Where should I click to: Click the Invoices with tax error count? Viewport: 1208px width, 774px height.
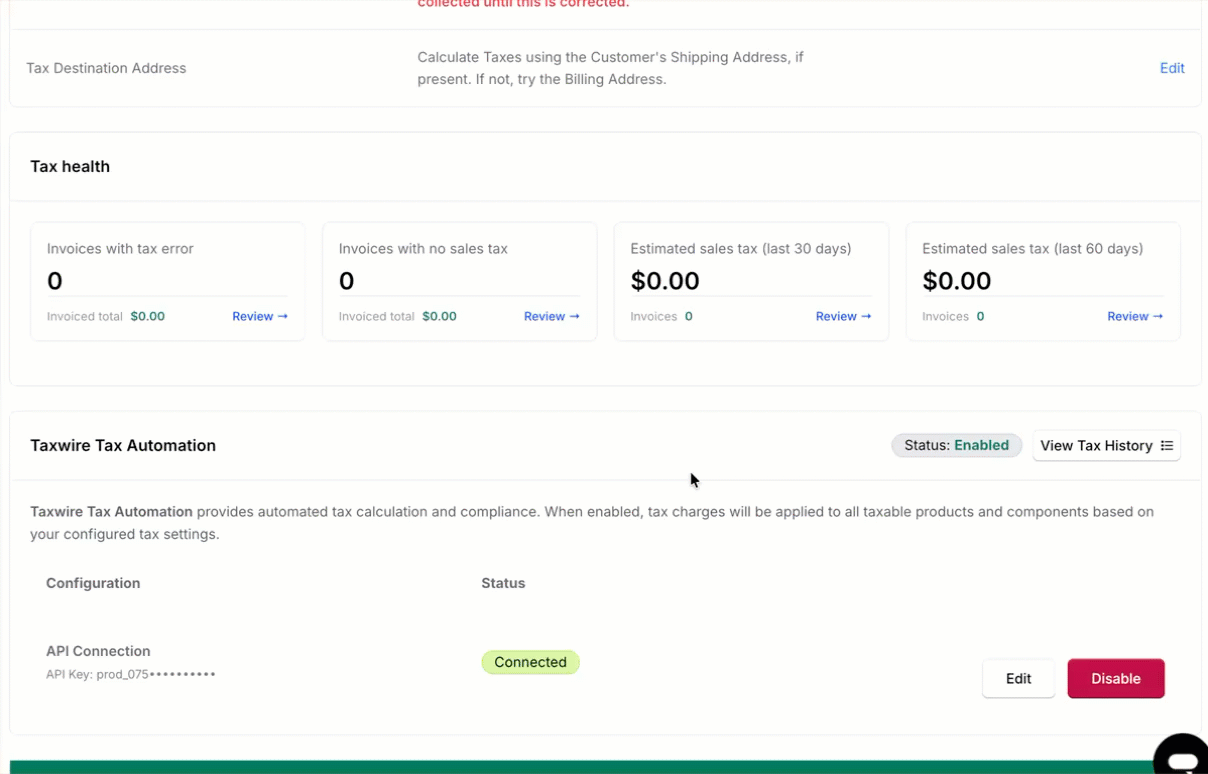coord(55,281)
